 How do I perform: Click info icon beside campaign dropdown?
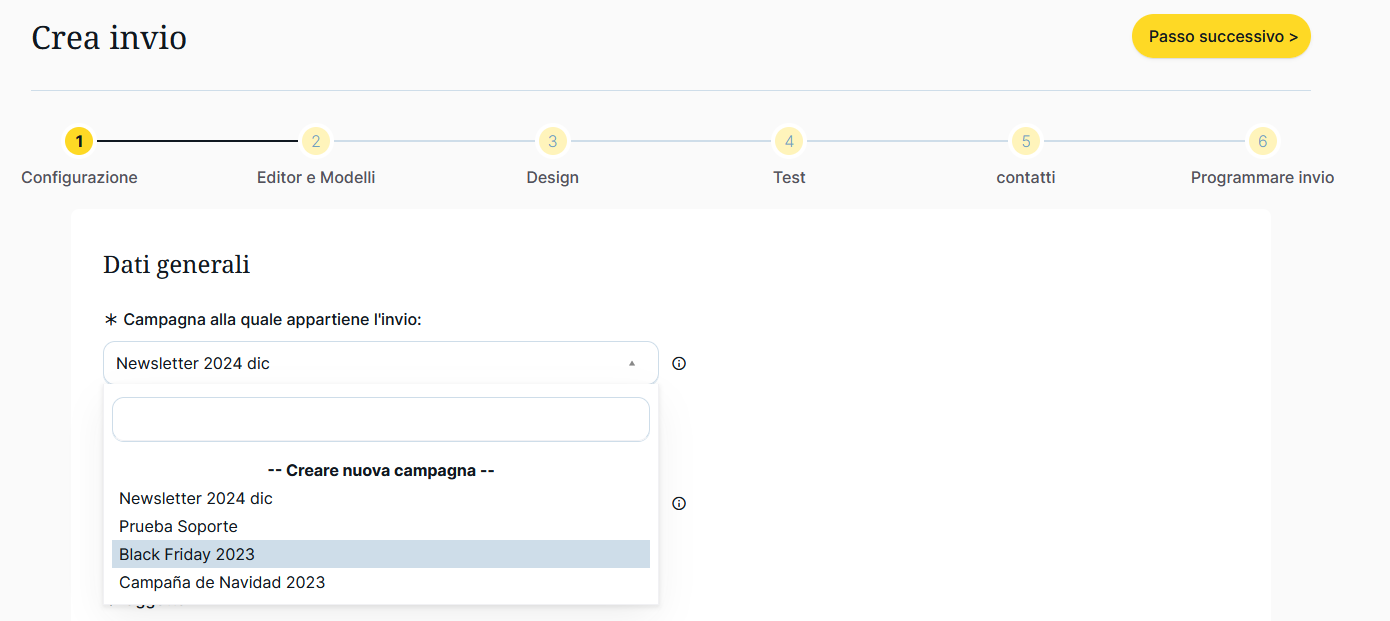tap(679, 364)
